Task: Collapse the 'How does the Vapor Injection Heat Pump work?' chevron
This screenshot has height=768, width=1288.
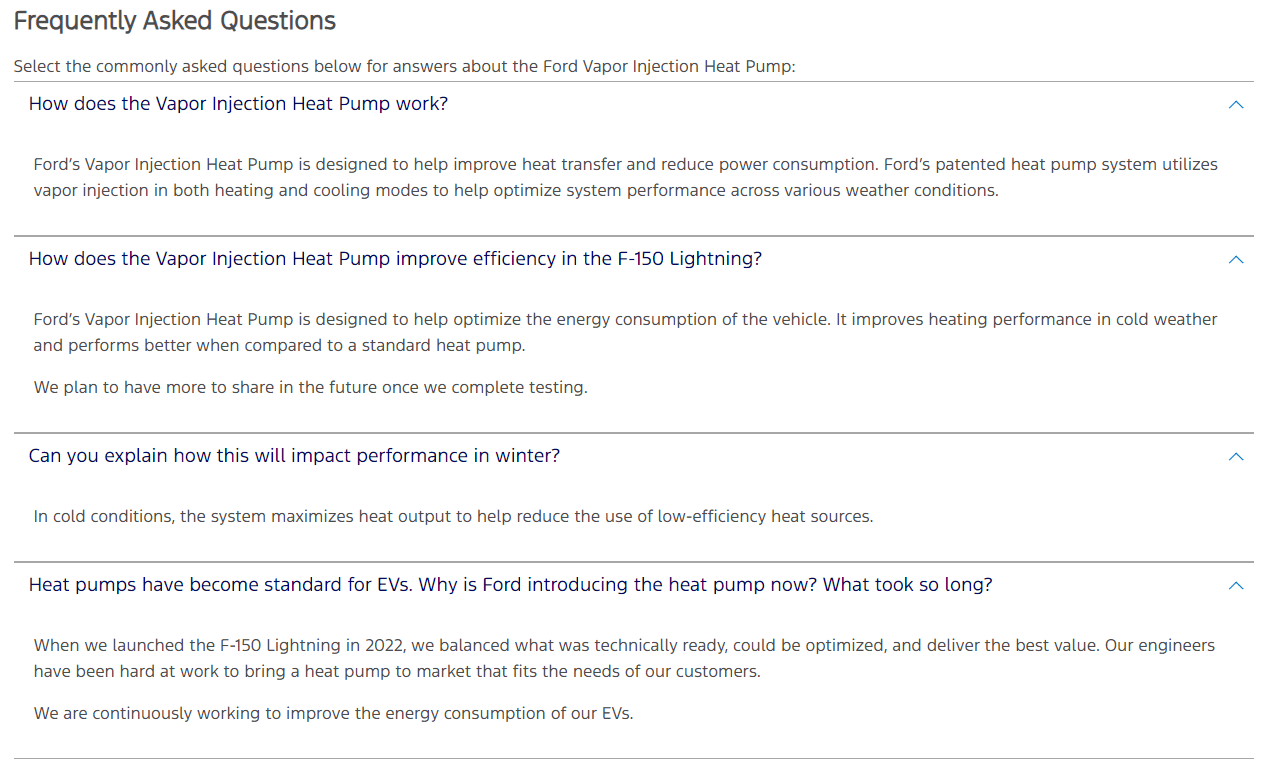Action: coord(1236,104)
